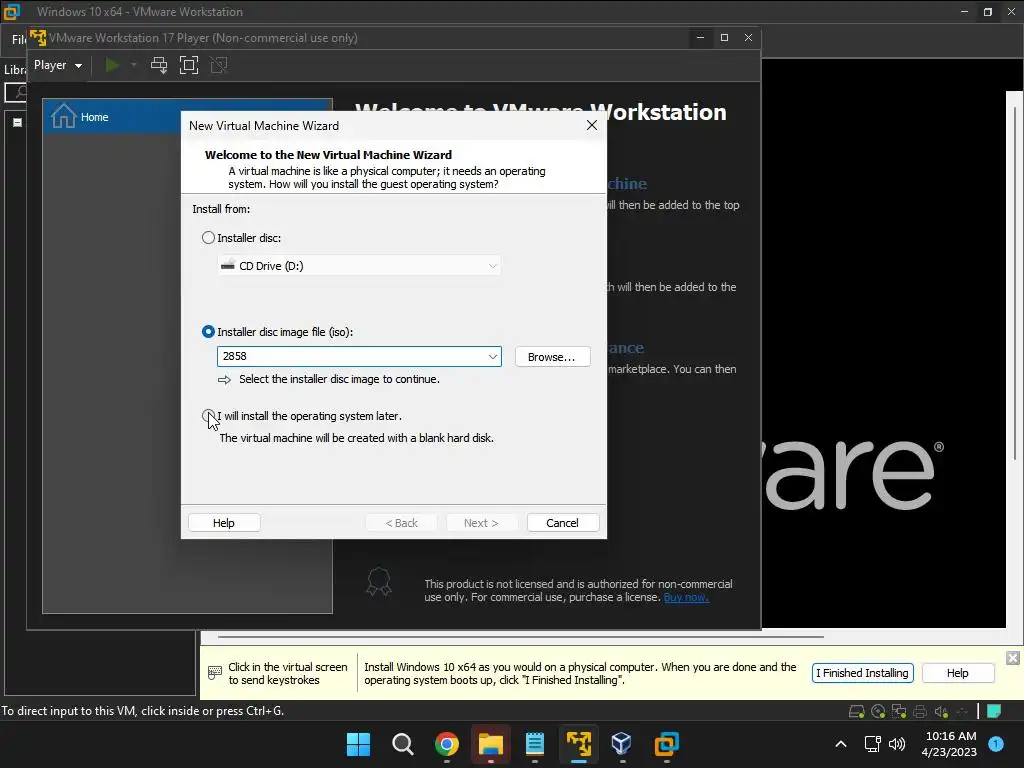
Task: Select Installer disc radio button
Action: pos(208,238)
